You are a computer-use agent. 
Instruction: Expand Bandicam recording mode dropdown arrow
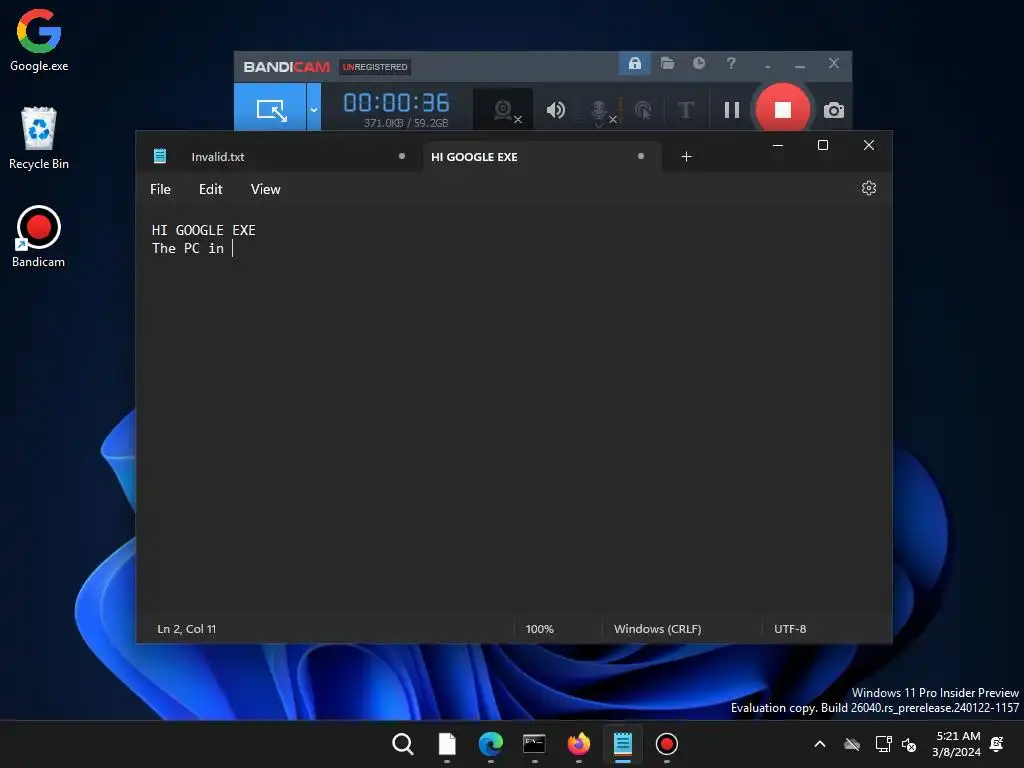pos(314,110)
